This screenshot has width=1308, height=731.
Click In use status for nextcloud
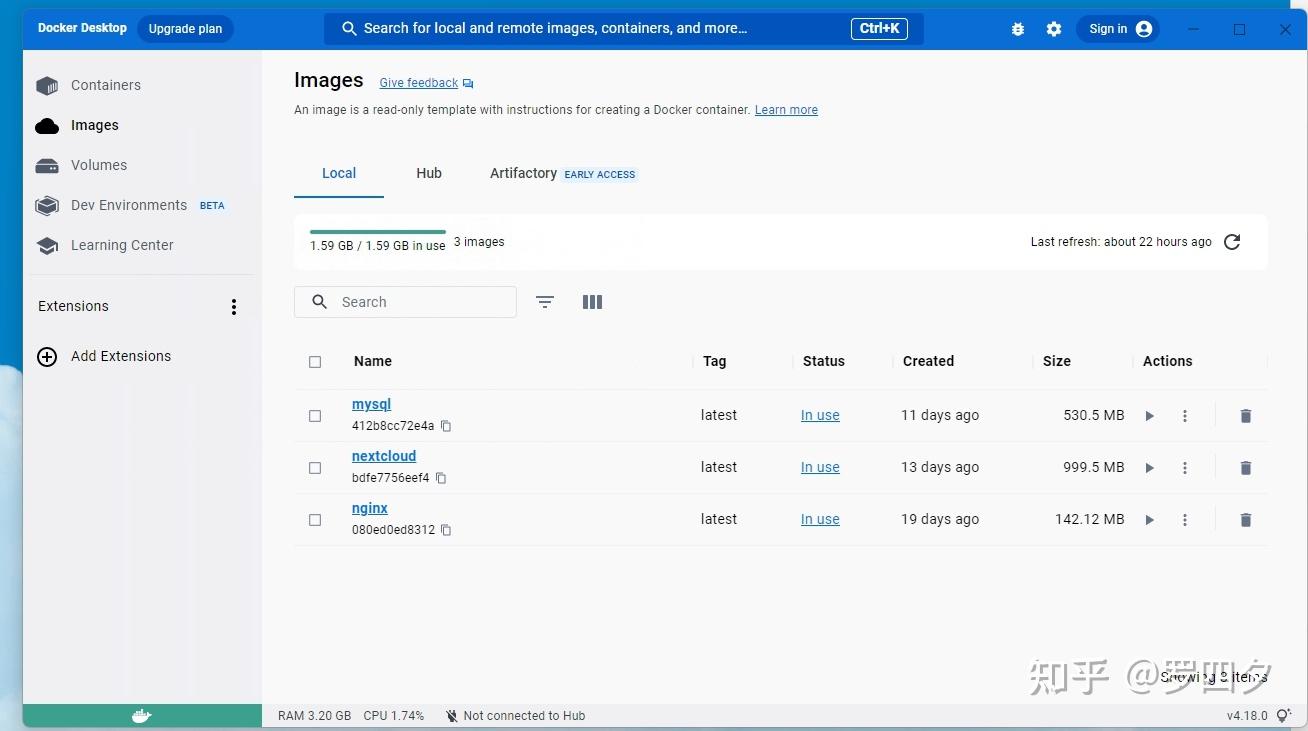(820, 468)
